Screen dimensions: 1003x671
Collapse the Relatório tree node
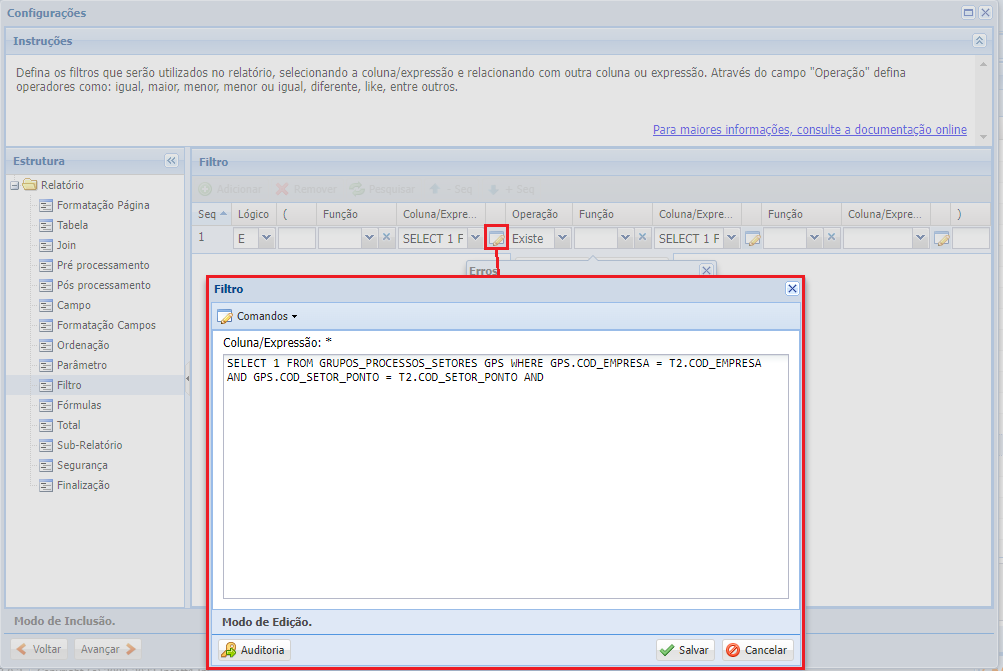15,185
